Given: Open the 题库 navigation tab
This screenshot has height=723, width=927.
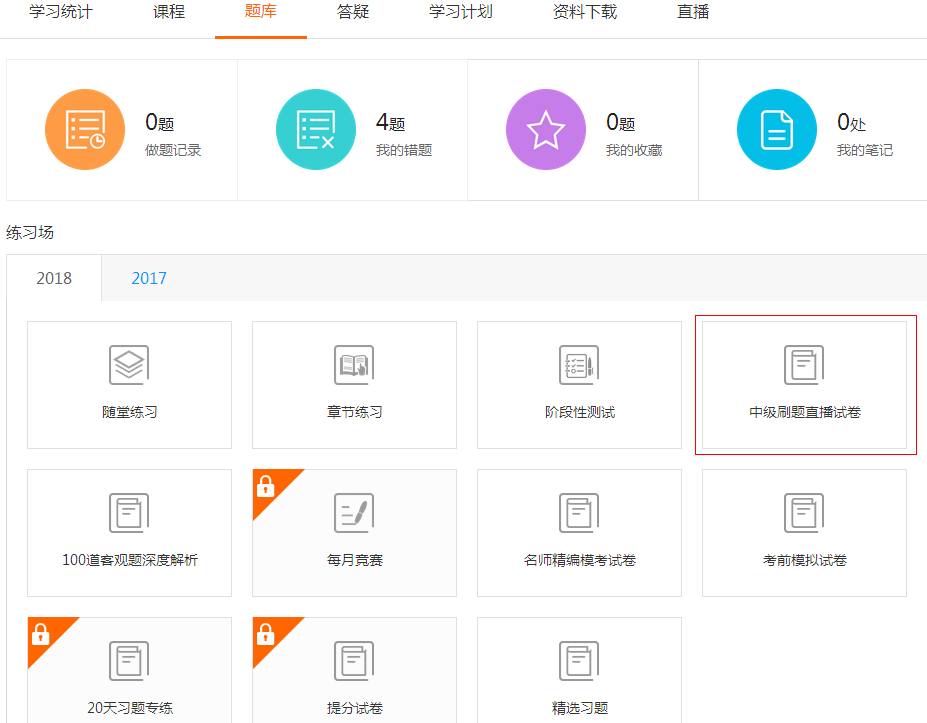Looking at the screenshot, I should click(260, 15).
